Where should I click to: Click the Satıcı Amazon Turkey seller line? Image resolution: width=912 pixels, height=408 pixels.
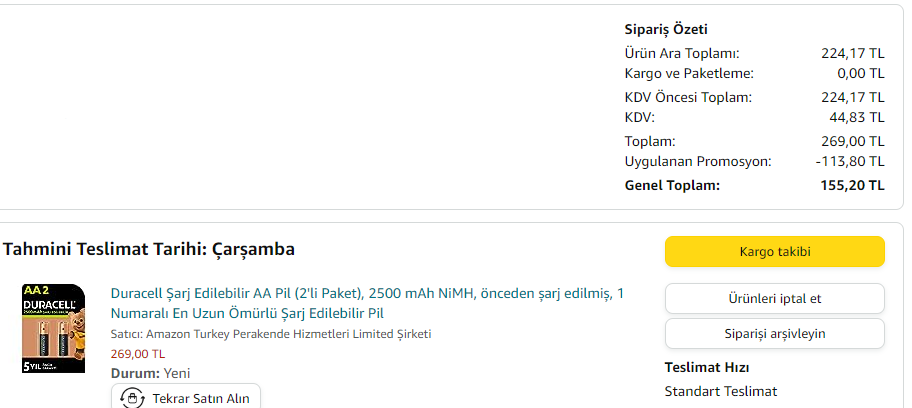(x=270, y=334)
